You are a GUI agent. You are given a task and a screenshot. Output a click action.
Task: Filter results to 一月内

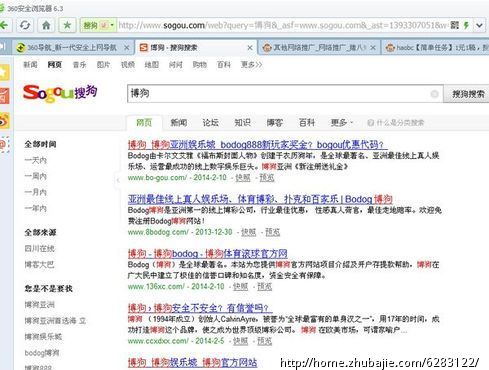(36, 192)
